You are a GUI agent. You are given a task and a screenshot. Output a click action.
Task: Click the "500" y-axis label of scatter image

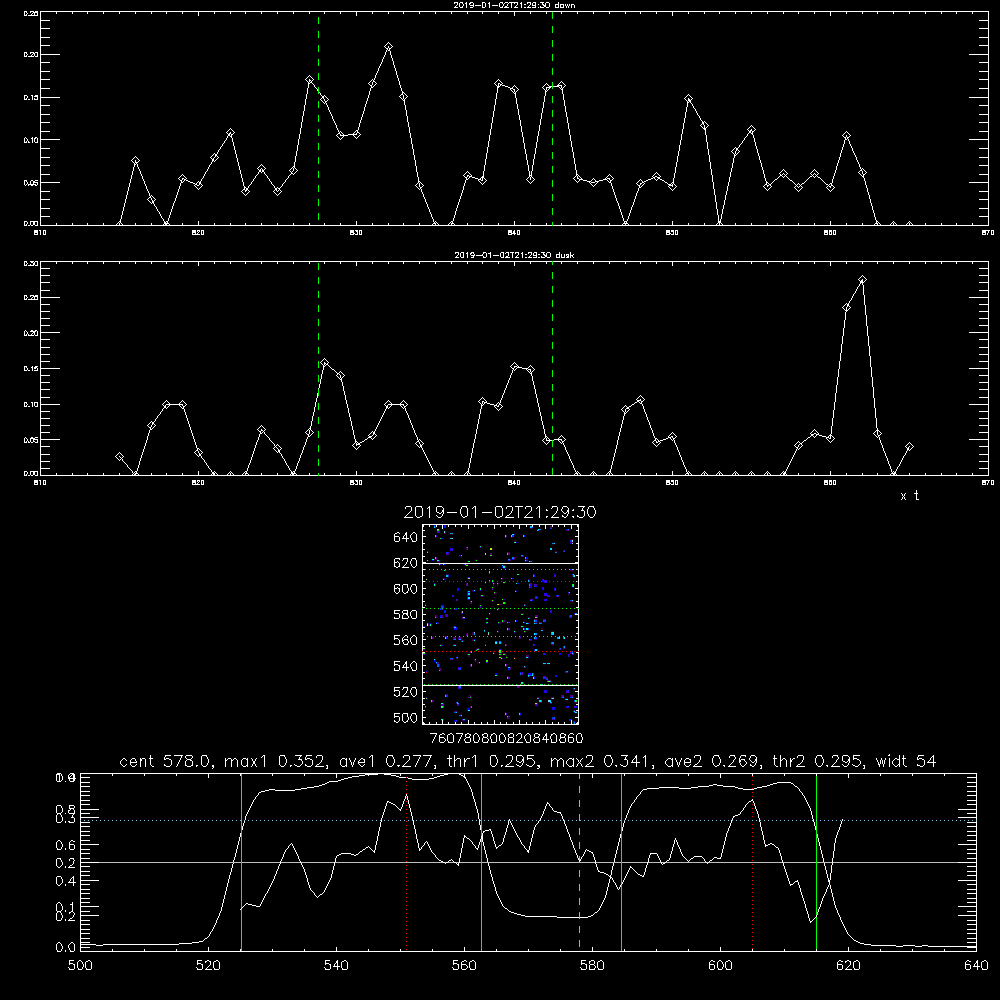pyautogui.click(x=406, y=717)
